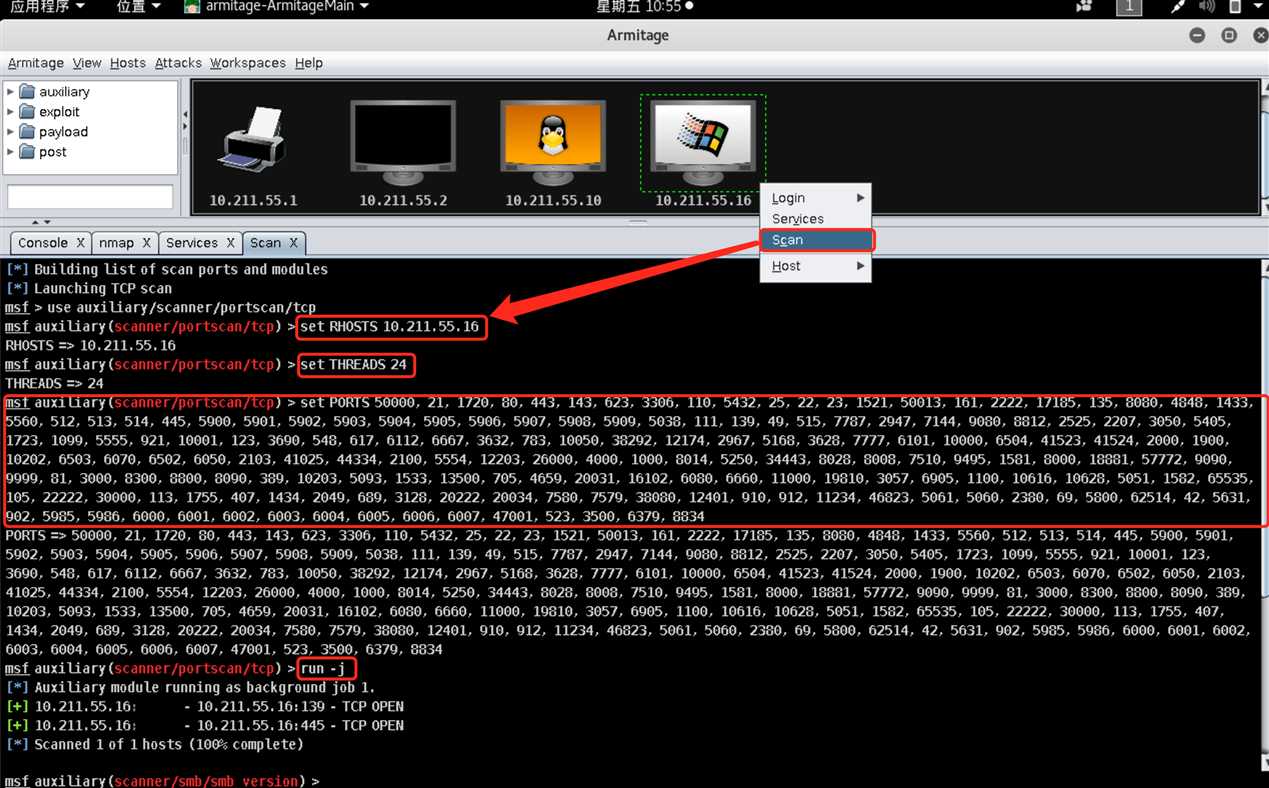Screen dimensions: 1269x788
Task: Open the Help menu
Action: point(309,63)
